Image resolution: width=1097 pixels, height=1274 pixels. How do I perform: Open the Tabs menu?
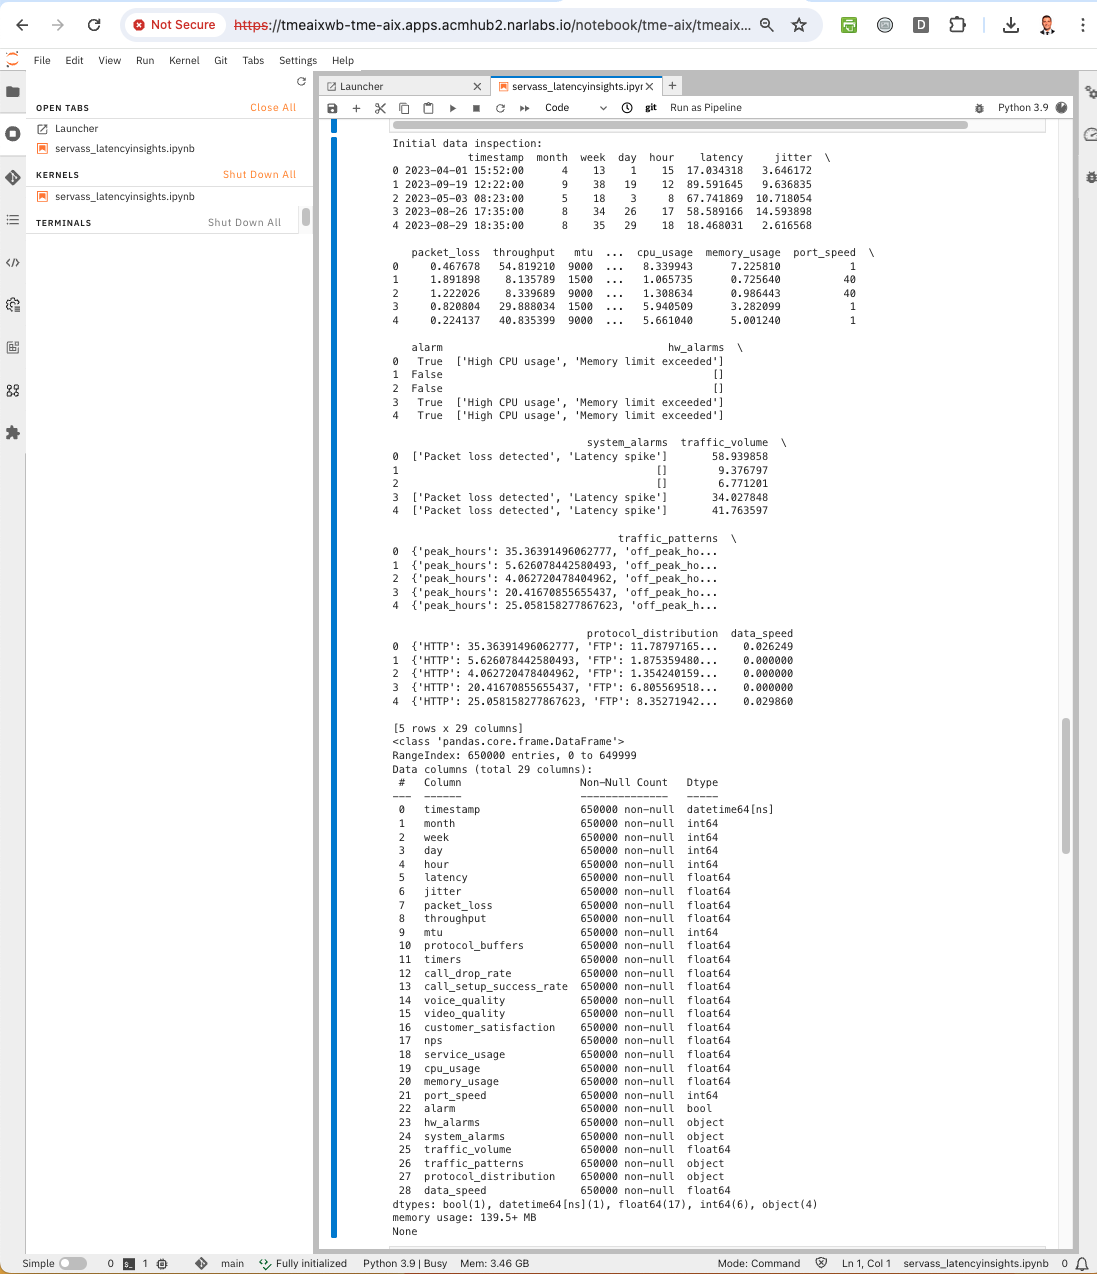coord(253,60)
